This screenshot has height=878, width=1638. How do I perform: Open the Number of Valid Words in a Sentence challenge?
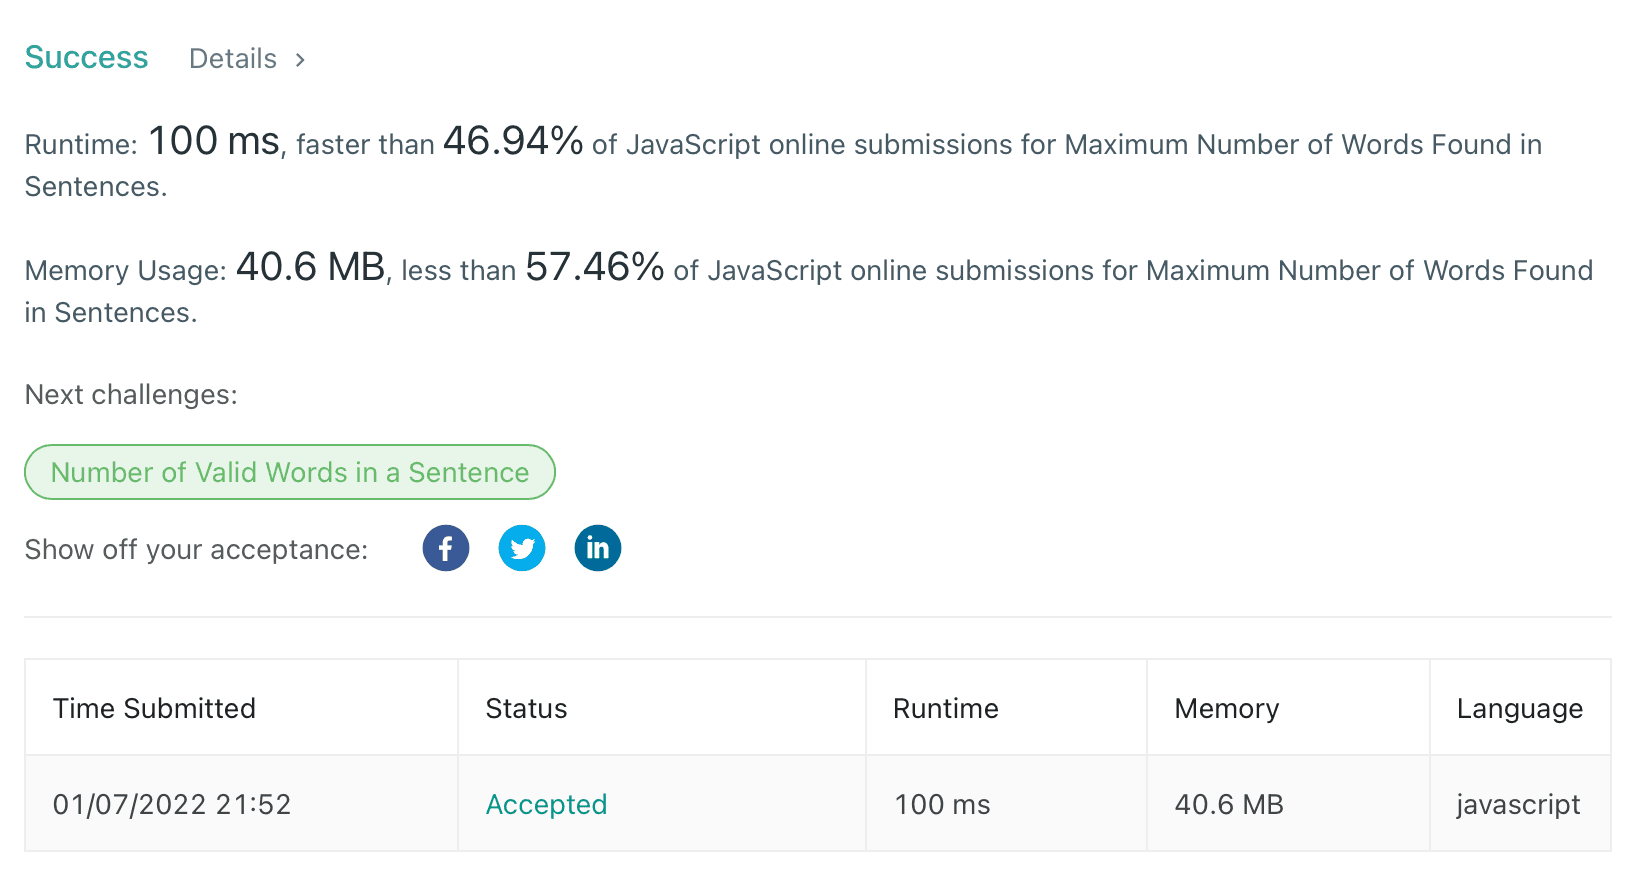point(289,471)
